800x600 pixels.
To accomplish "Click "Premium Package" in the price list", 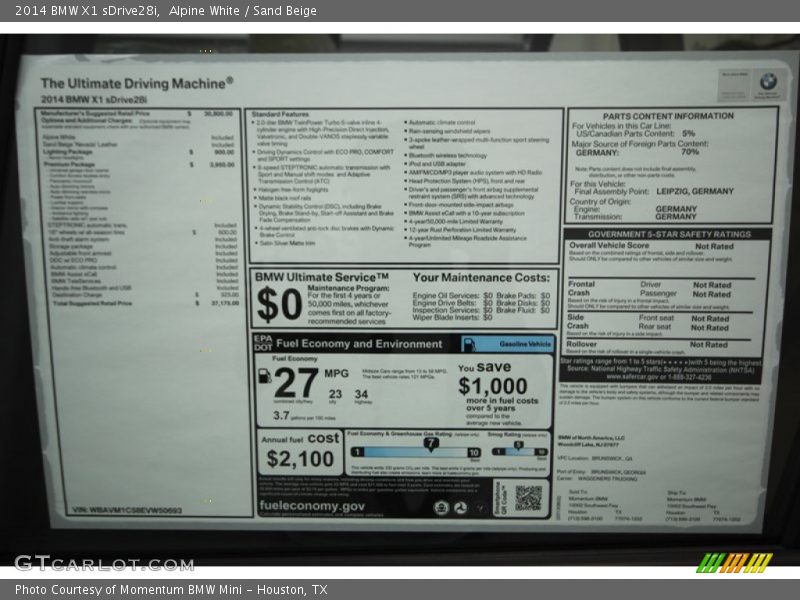I will click(69, 164).
